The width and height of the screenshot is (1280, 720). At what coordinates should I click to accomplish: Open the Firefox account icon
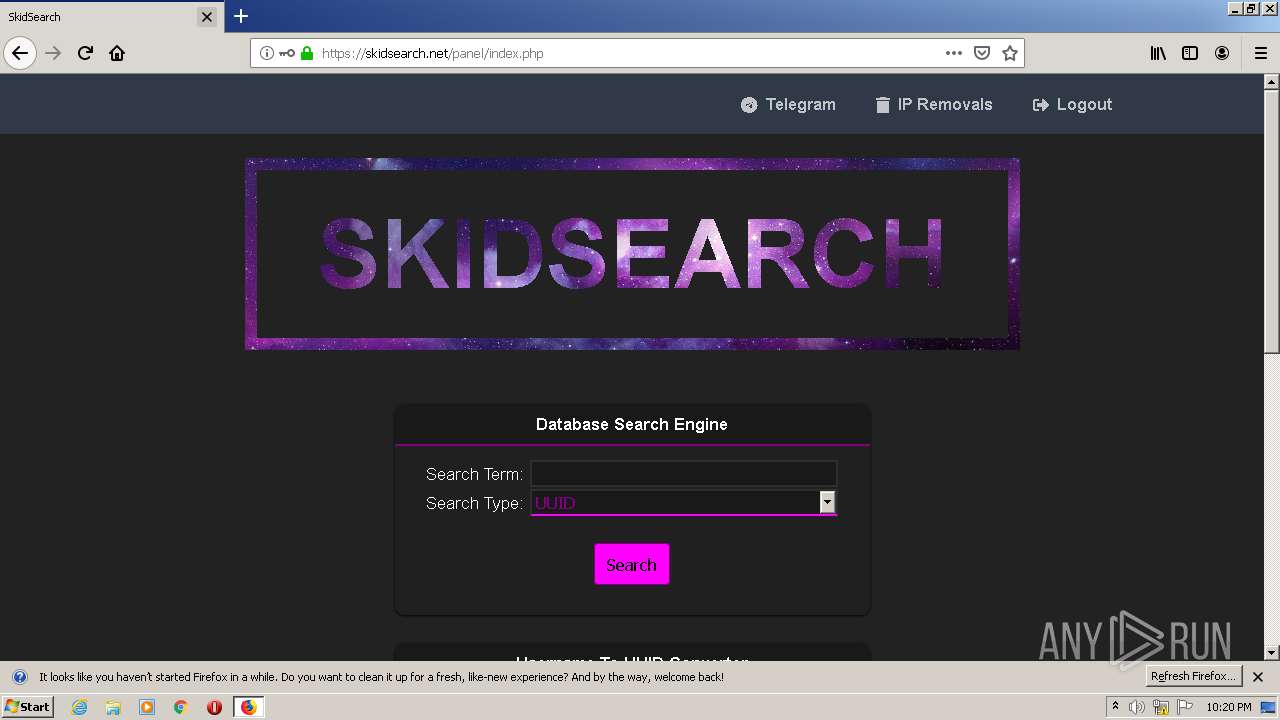click(x=1222, y=53)
